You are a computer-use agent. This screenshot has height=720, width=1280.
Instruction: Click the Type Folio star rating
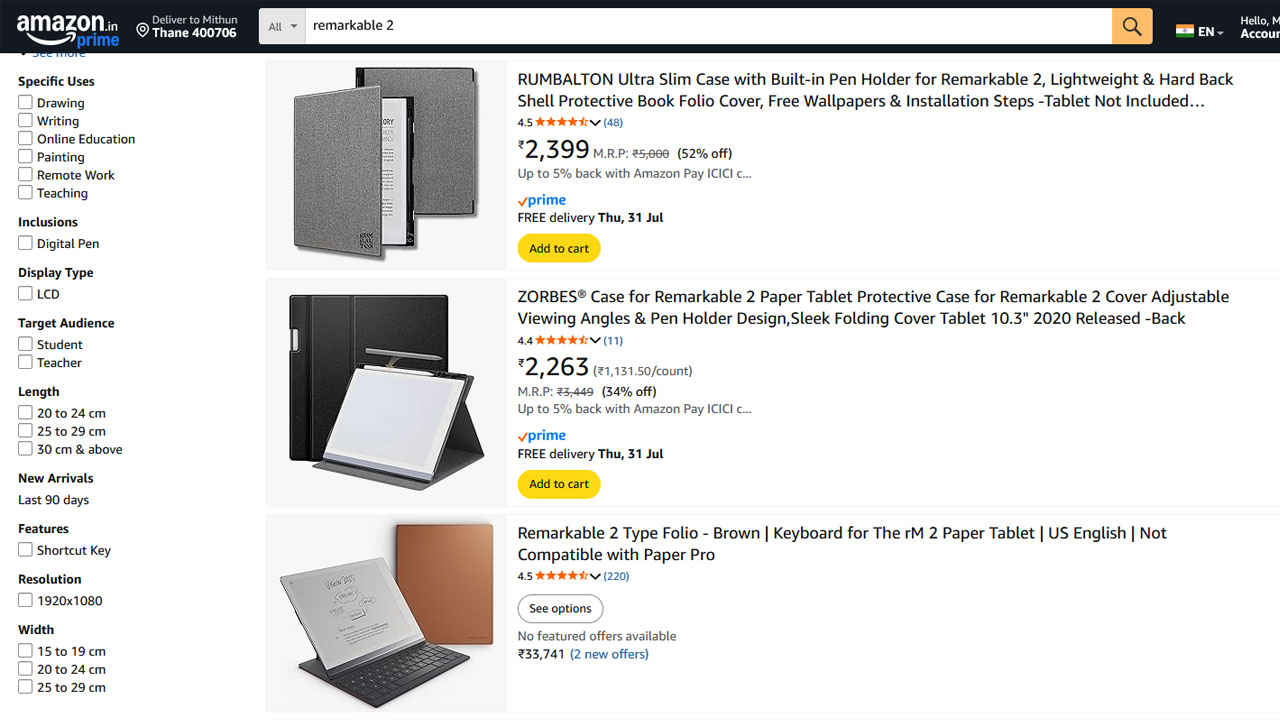click(x=561, y=576)
